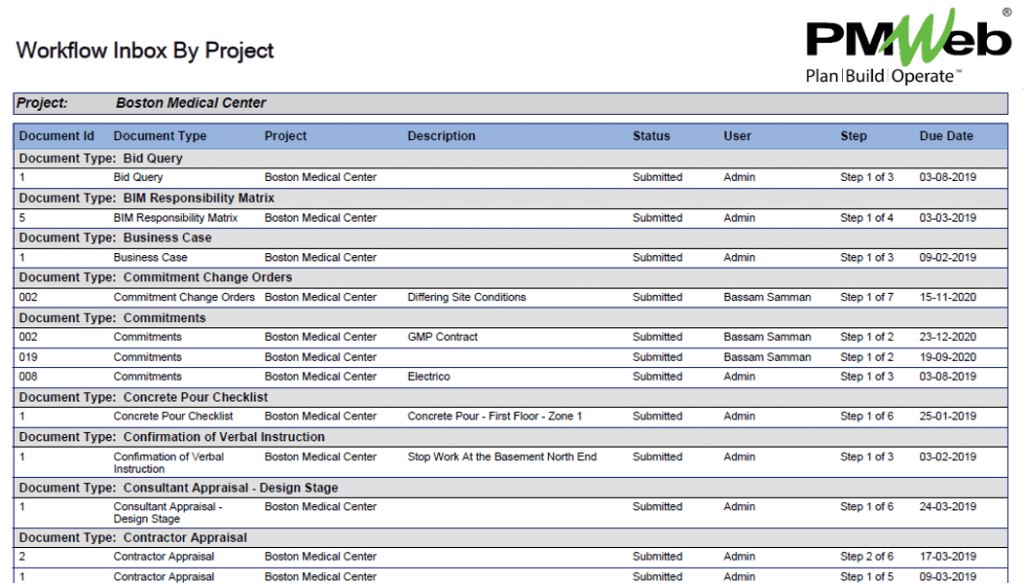Select the 'Workflow Inbox By Project' title
The width and height of the screenshot is (1024, 584).
145,51
